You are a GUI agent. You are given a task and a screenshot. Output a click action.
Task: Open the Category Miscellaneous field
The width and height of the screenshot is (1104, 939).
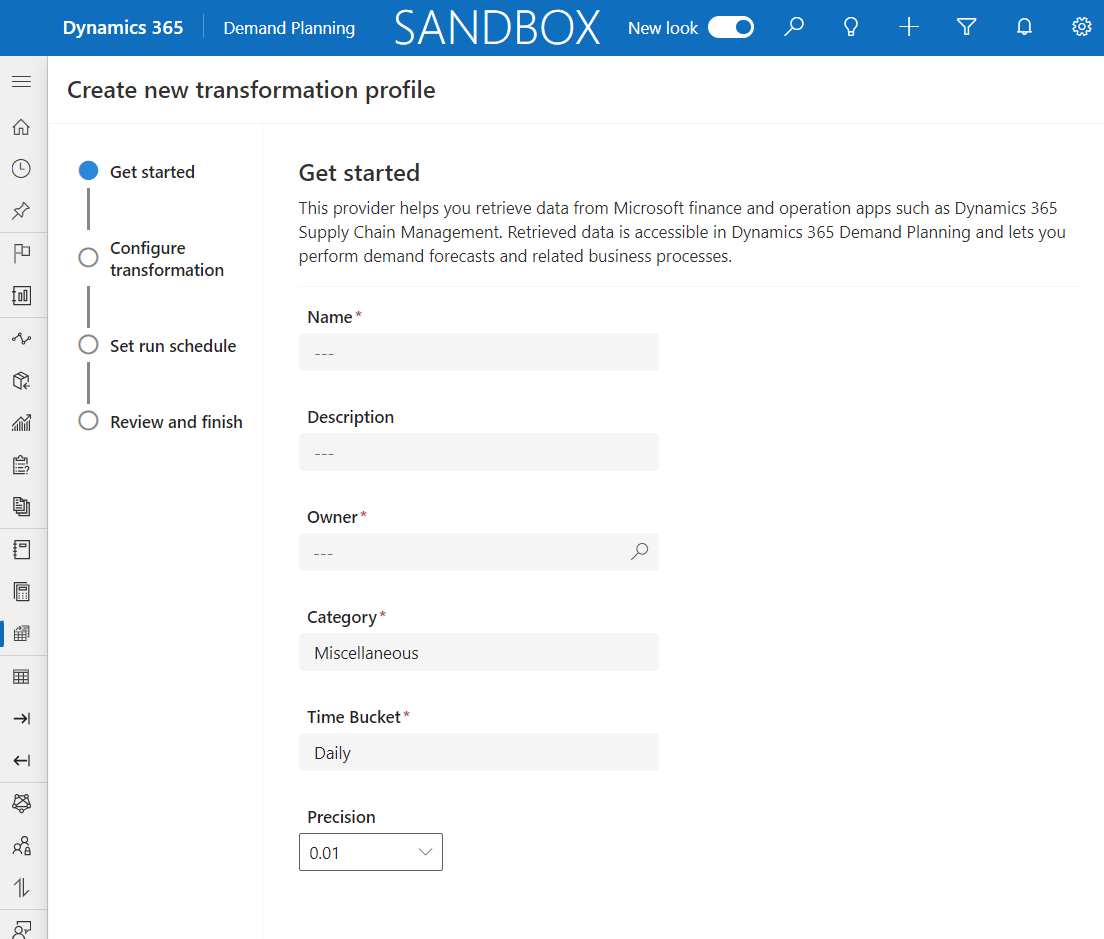(x=479, y=653)
